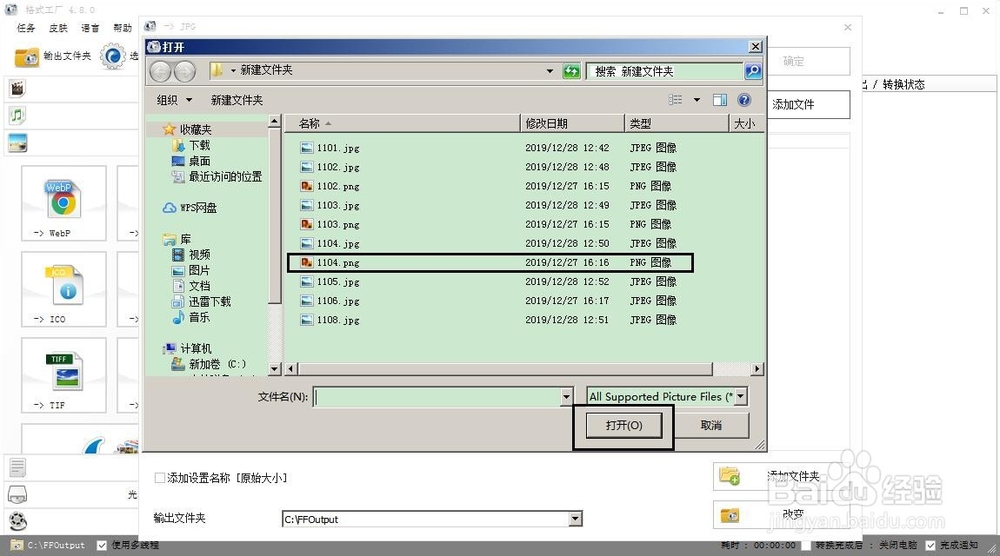The width and height of the screenshot is (1000, 556).
Task: Click the 取消 button
Action: [711, 425]
